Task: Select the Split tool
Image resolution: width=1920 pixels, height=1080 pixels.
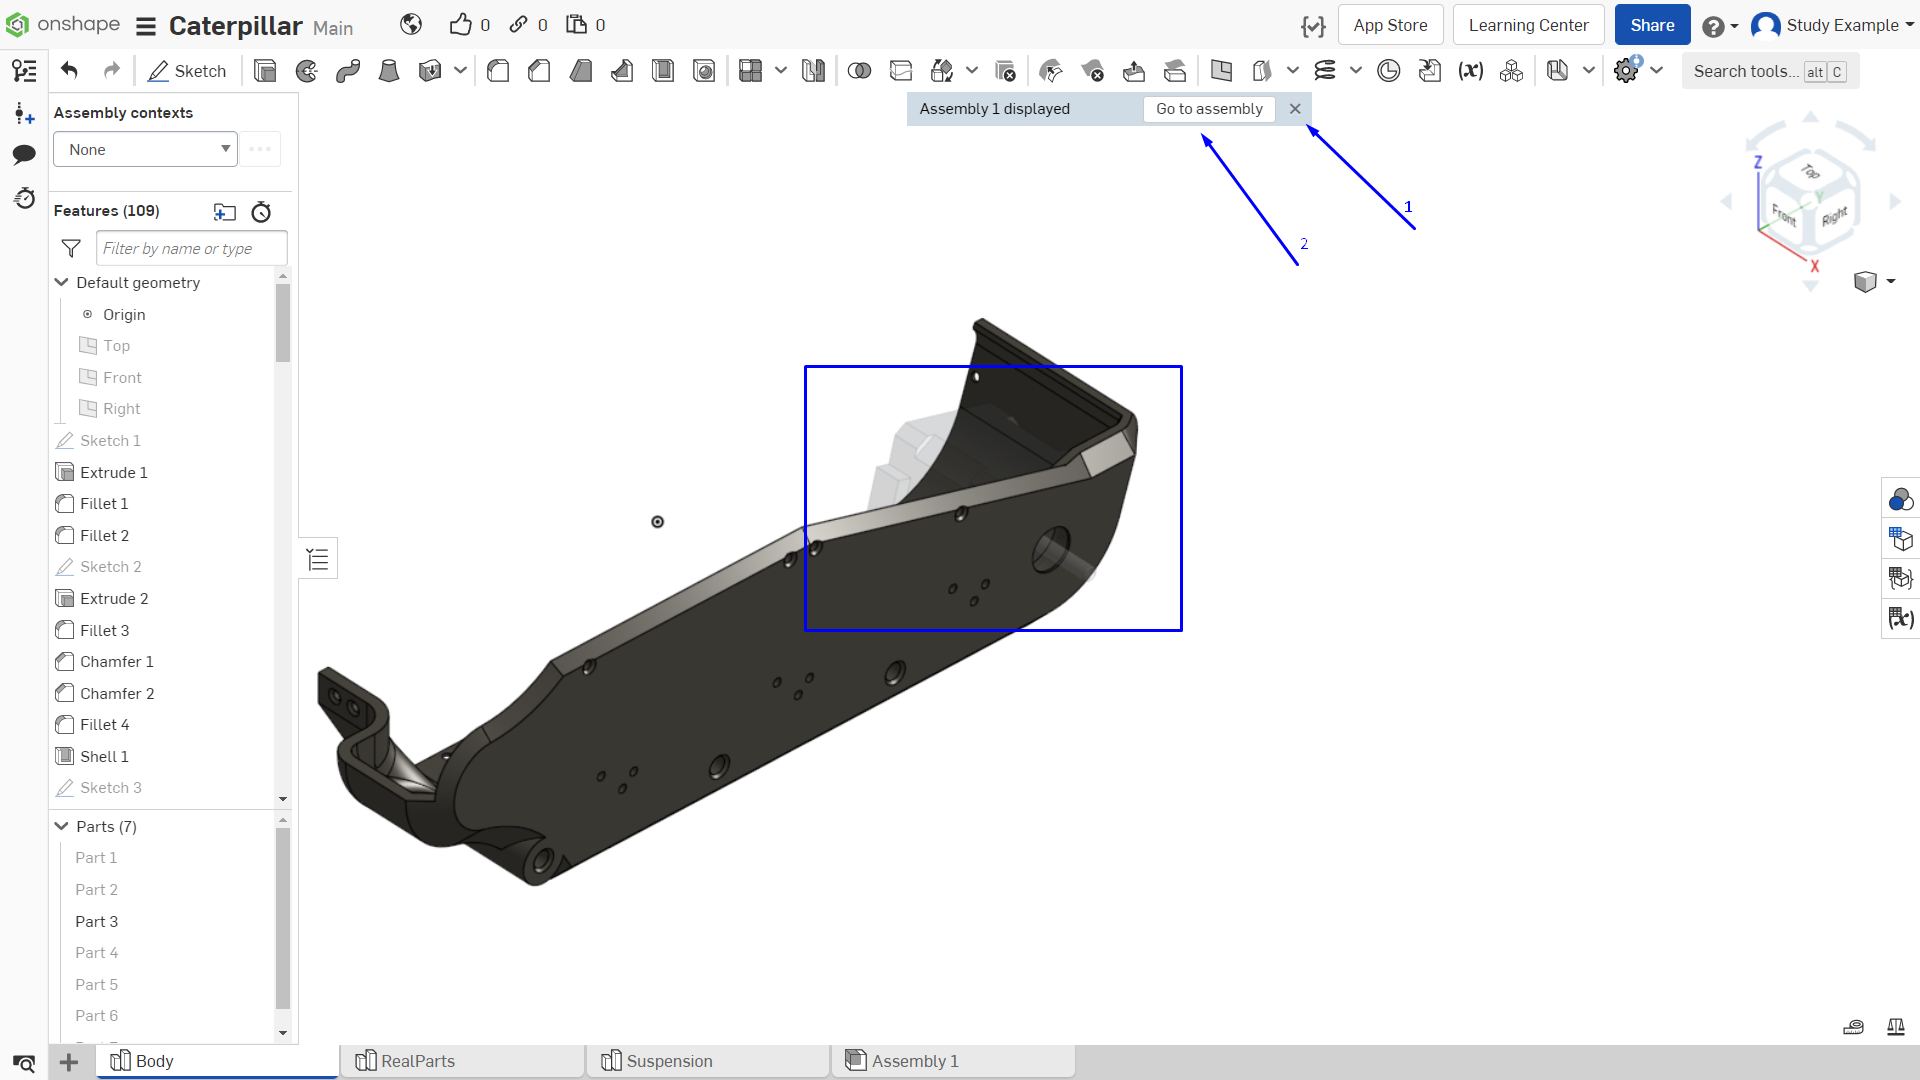Action: click(901, 71)
